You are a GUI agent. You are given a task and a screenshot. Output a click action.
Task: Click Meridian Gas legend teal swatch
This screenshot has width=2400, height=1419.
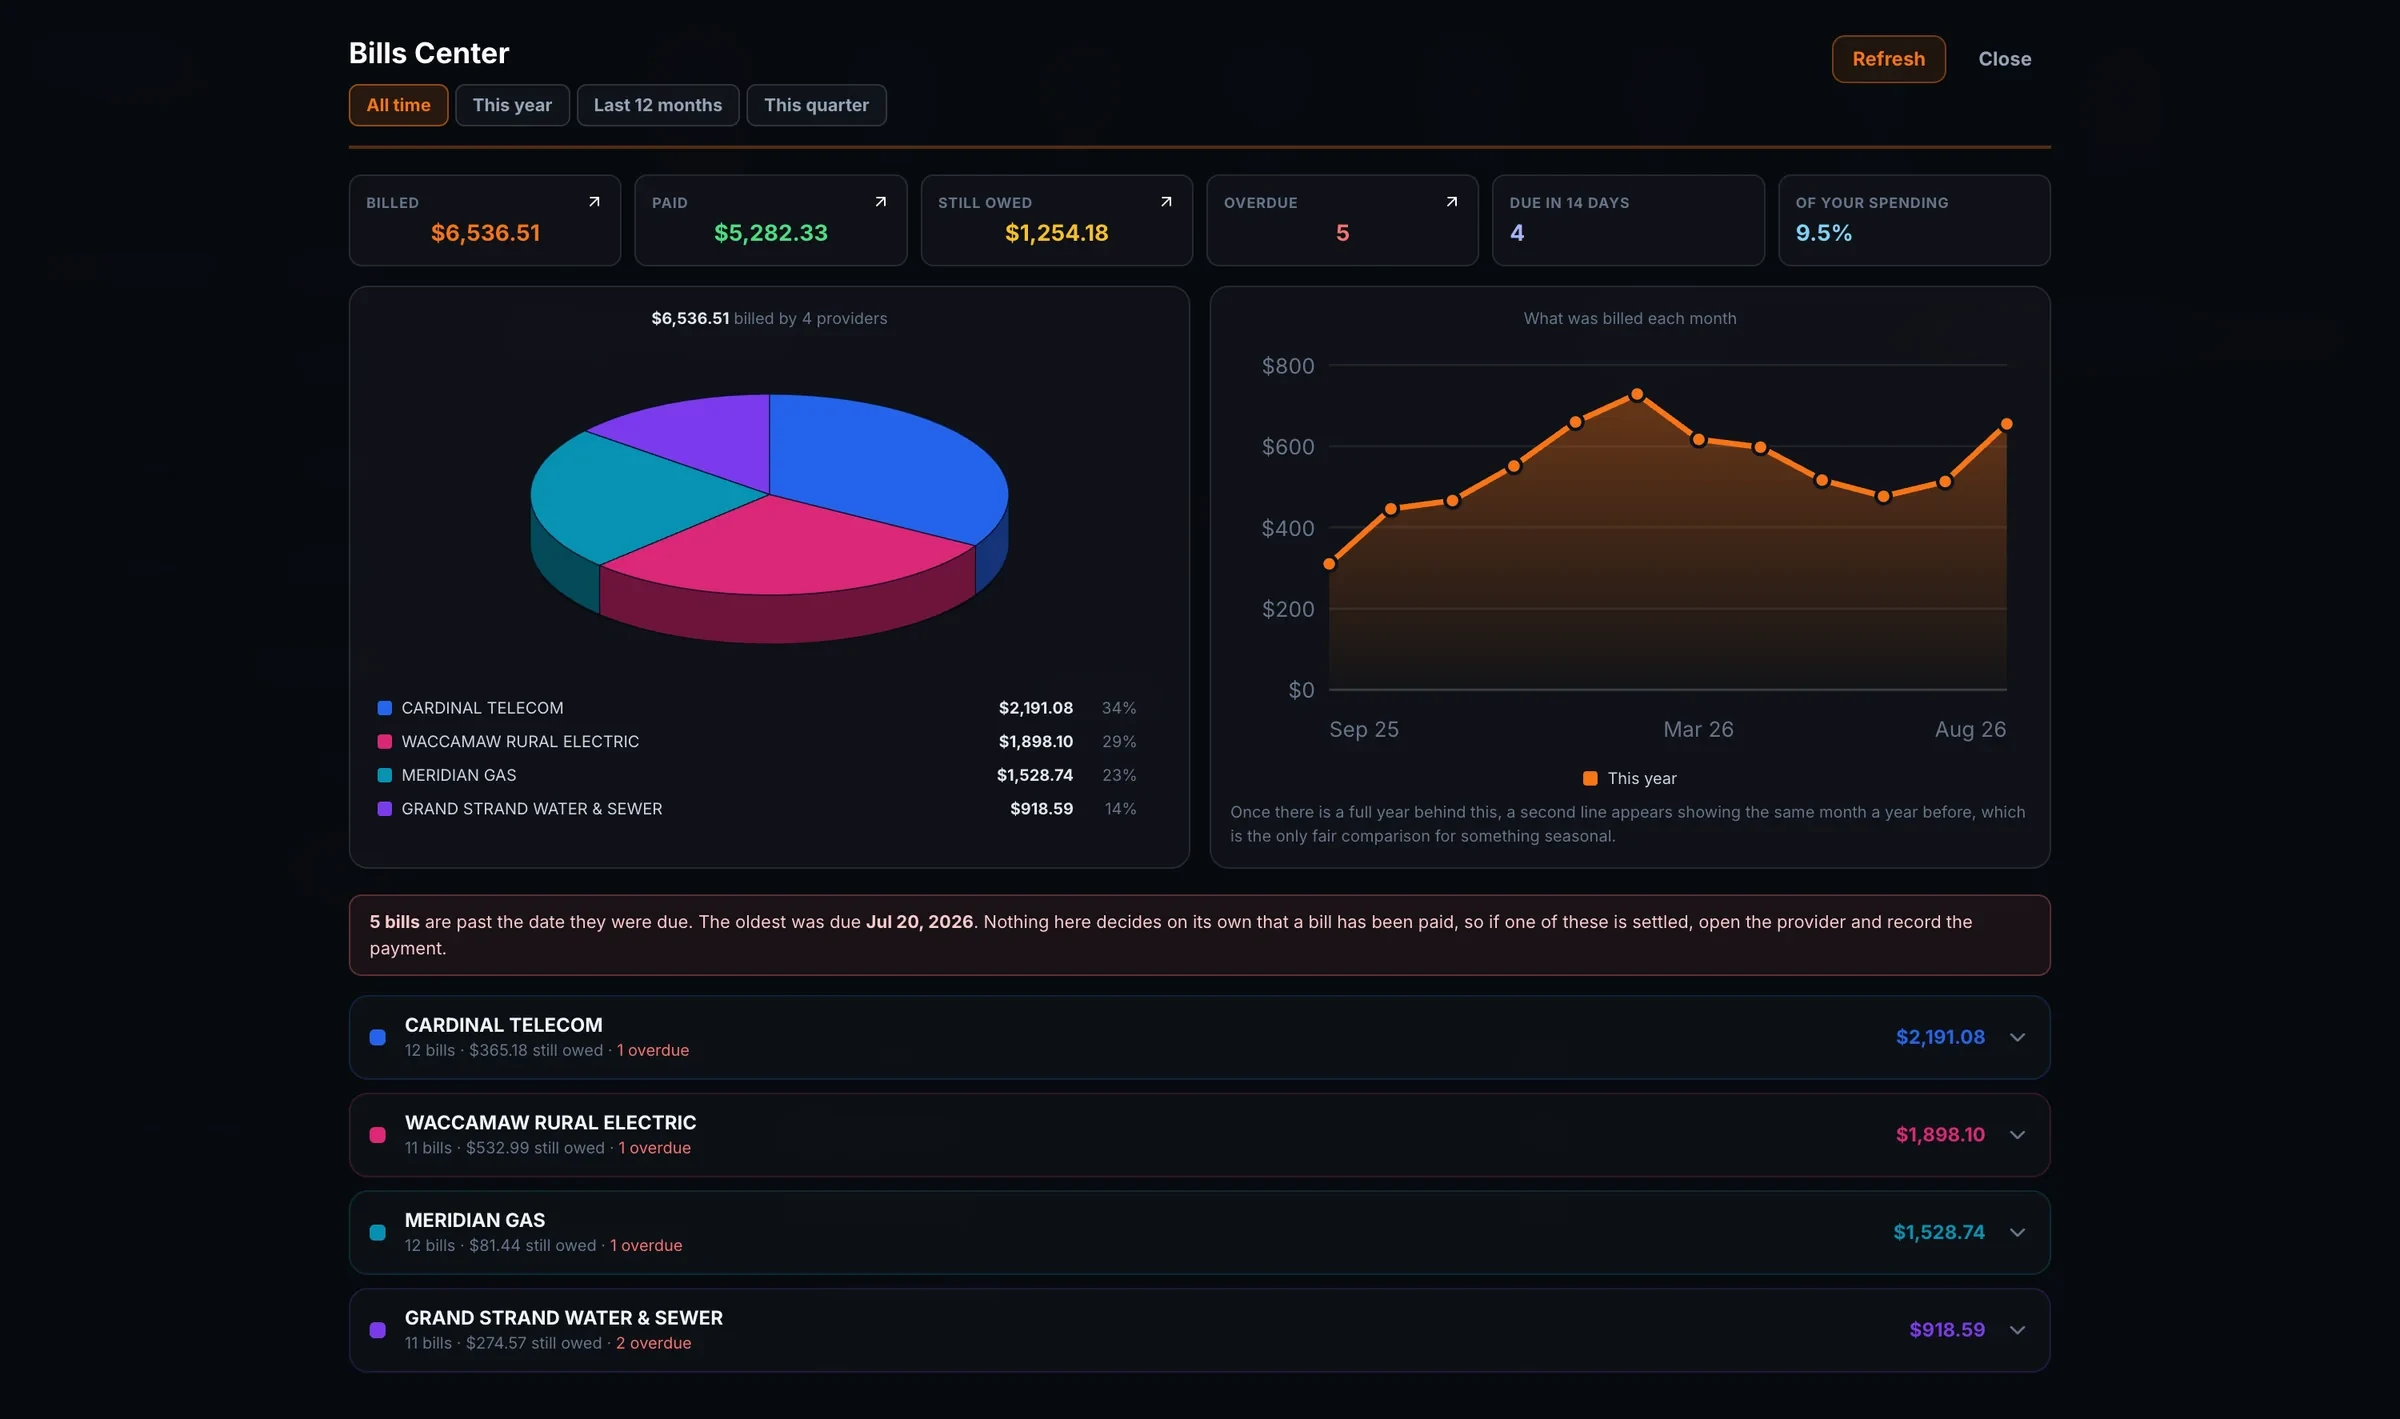tap(384, 775)
